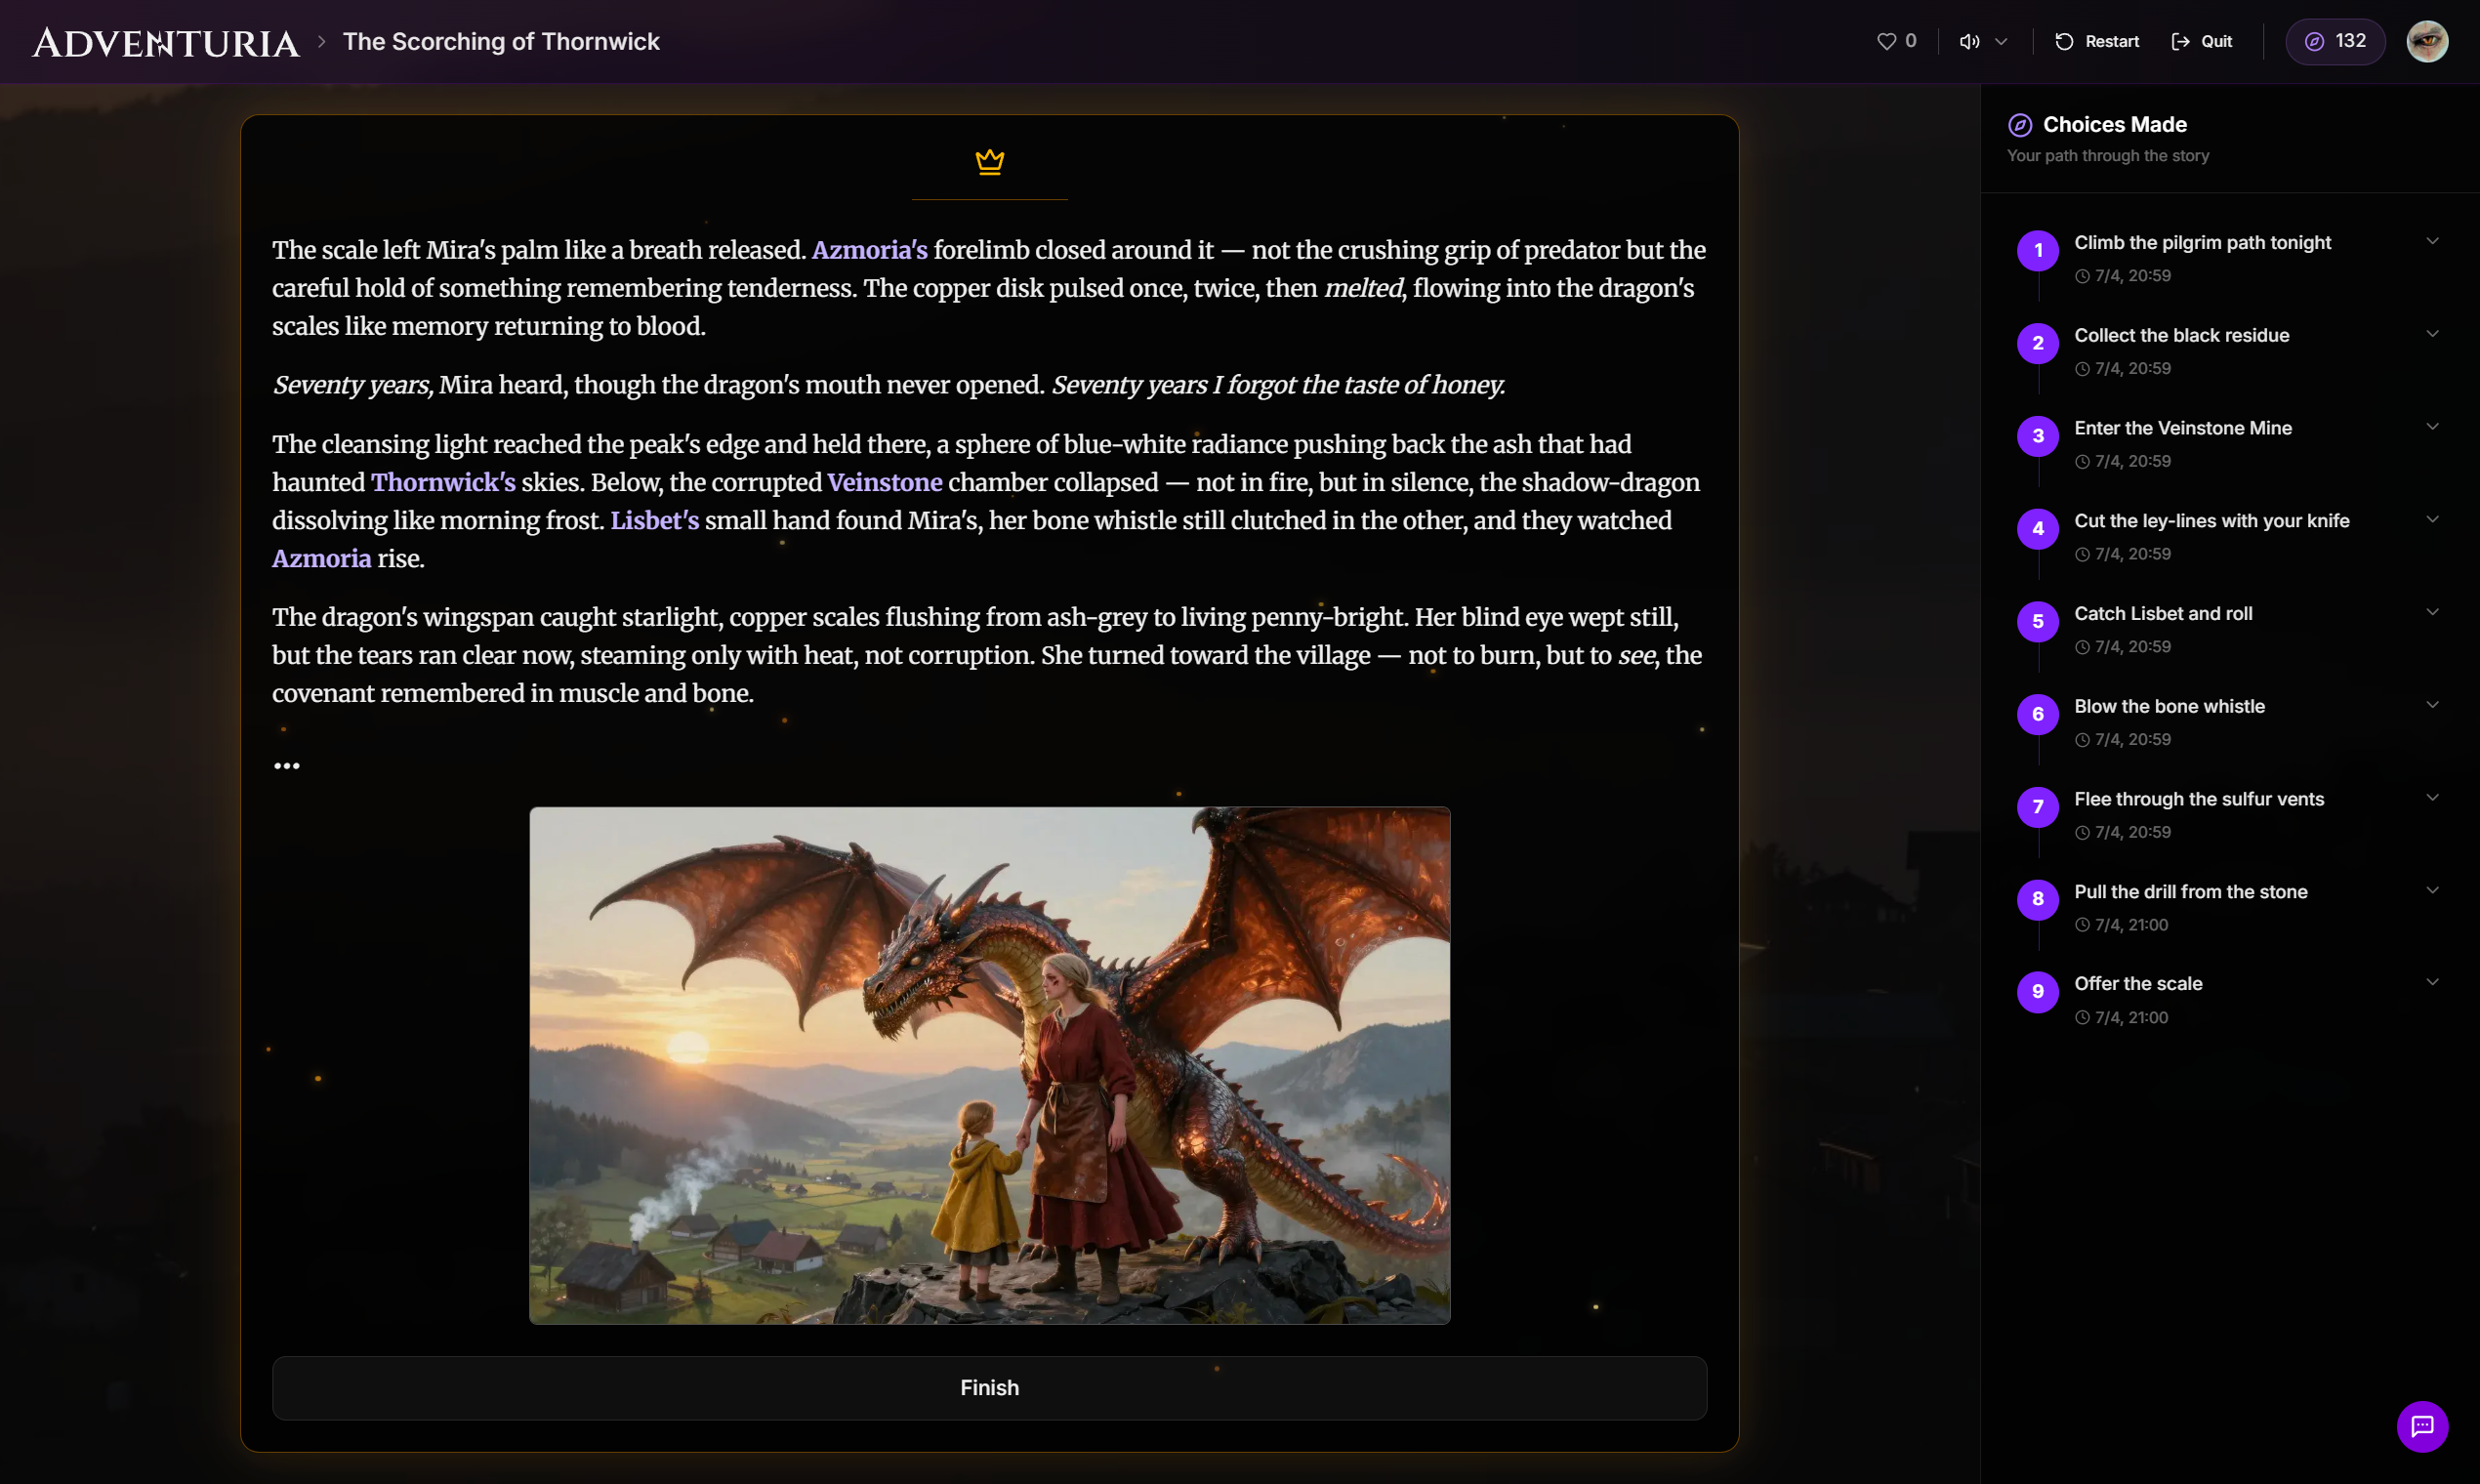This screenshot has height=1484, width=2480.
Task: Click the Adventuria logo
Action: (166, 42)
